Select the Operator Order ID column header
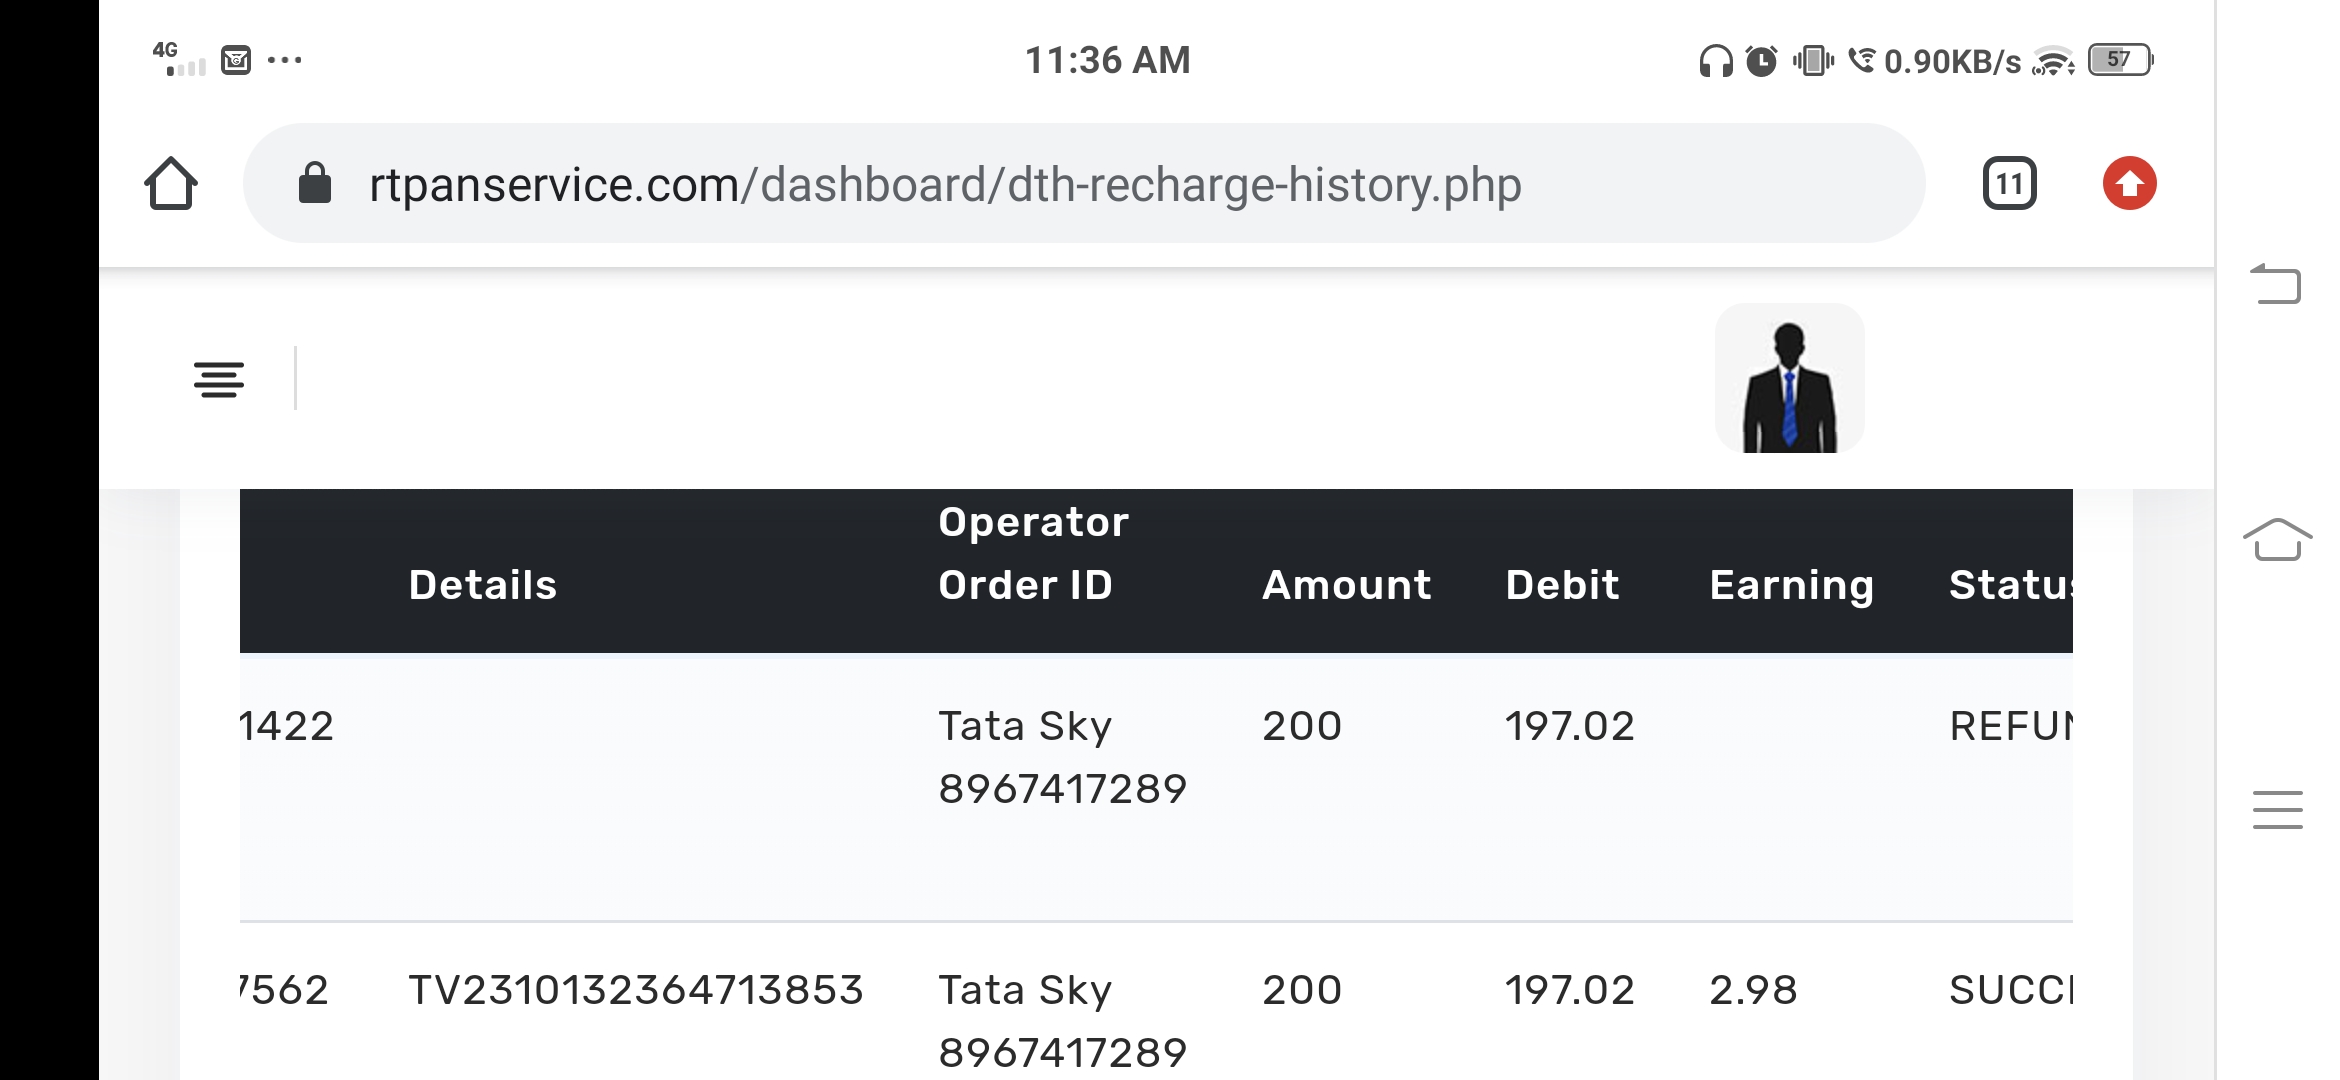Viewport: 2340px width, 1080px height. (1033, 553)
